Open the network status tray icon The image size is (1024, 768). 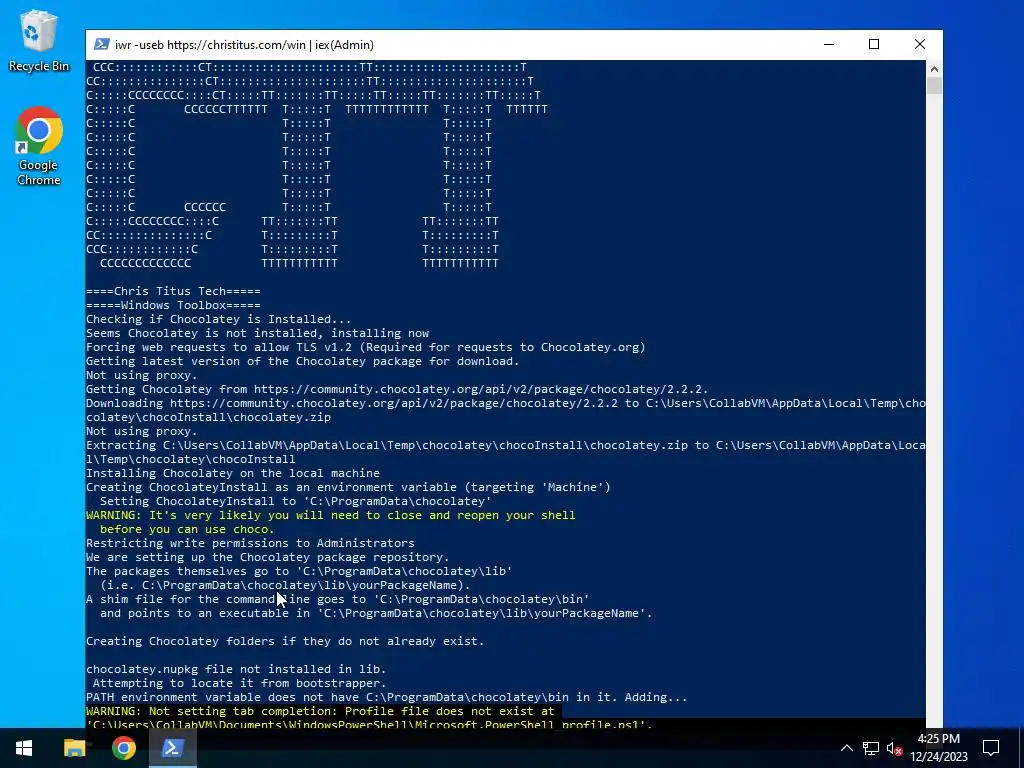click(871, 748)
